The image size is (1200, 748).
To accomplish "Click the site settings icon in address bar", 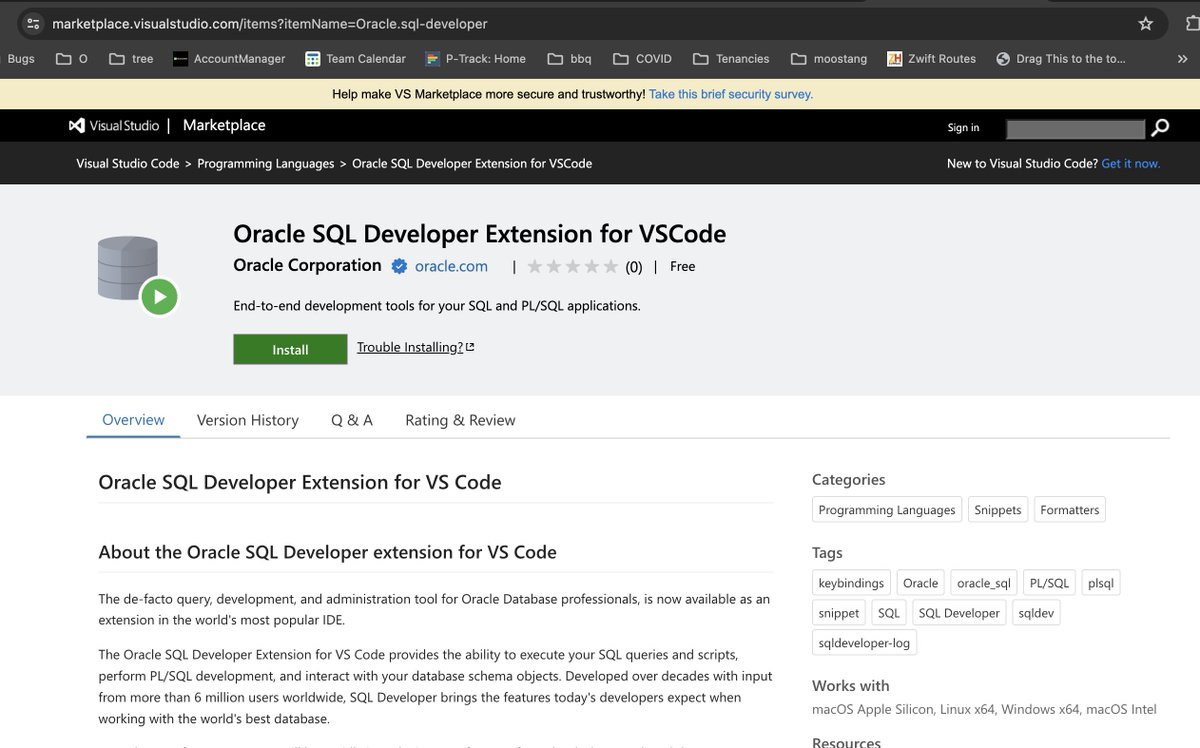I will pyautogui.click(x=33, y=23).
